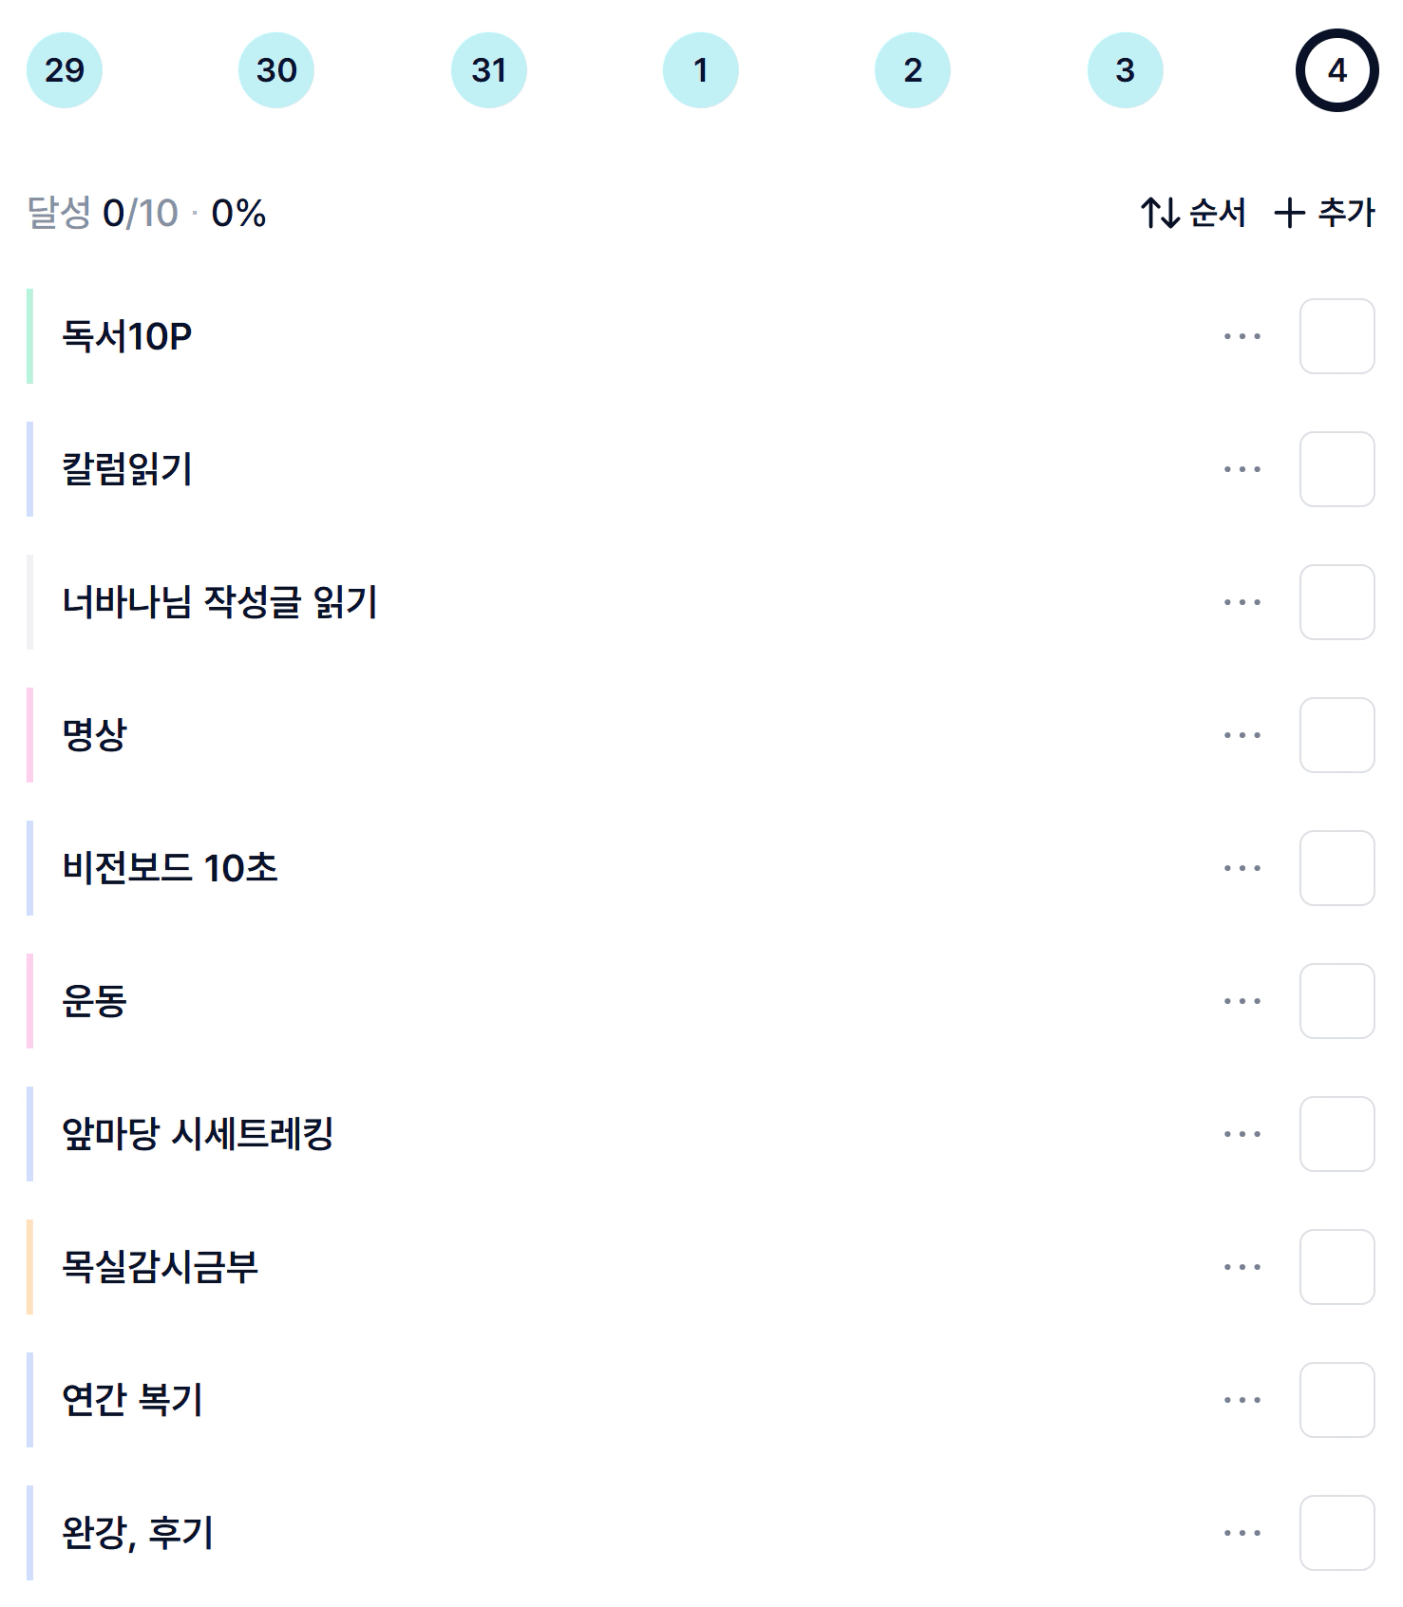Screen dimensions: 1403x1607
Task: Select the currently highlighted day 4
Action: pyautogui.click(x=1337, y=70)
